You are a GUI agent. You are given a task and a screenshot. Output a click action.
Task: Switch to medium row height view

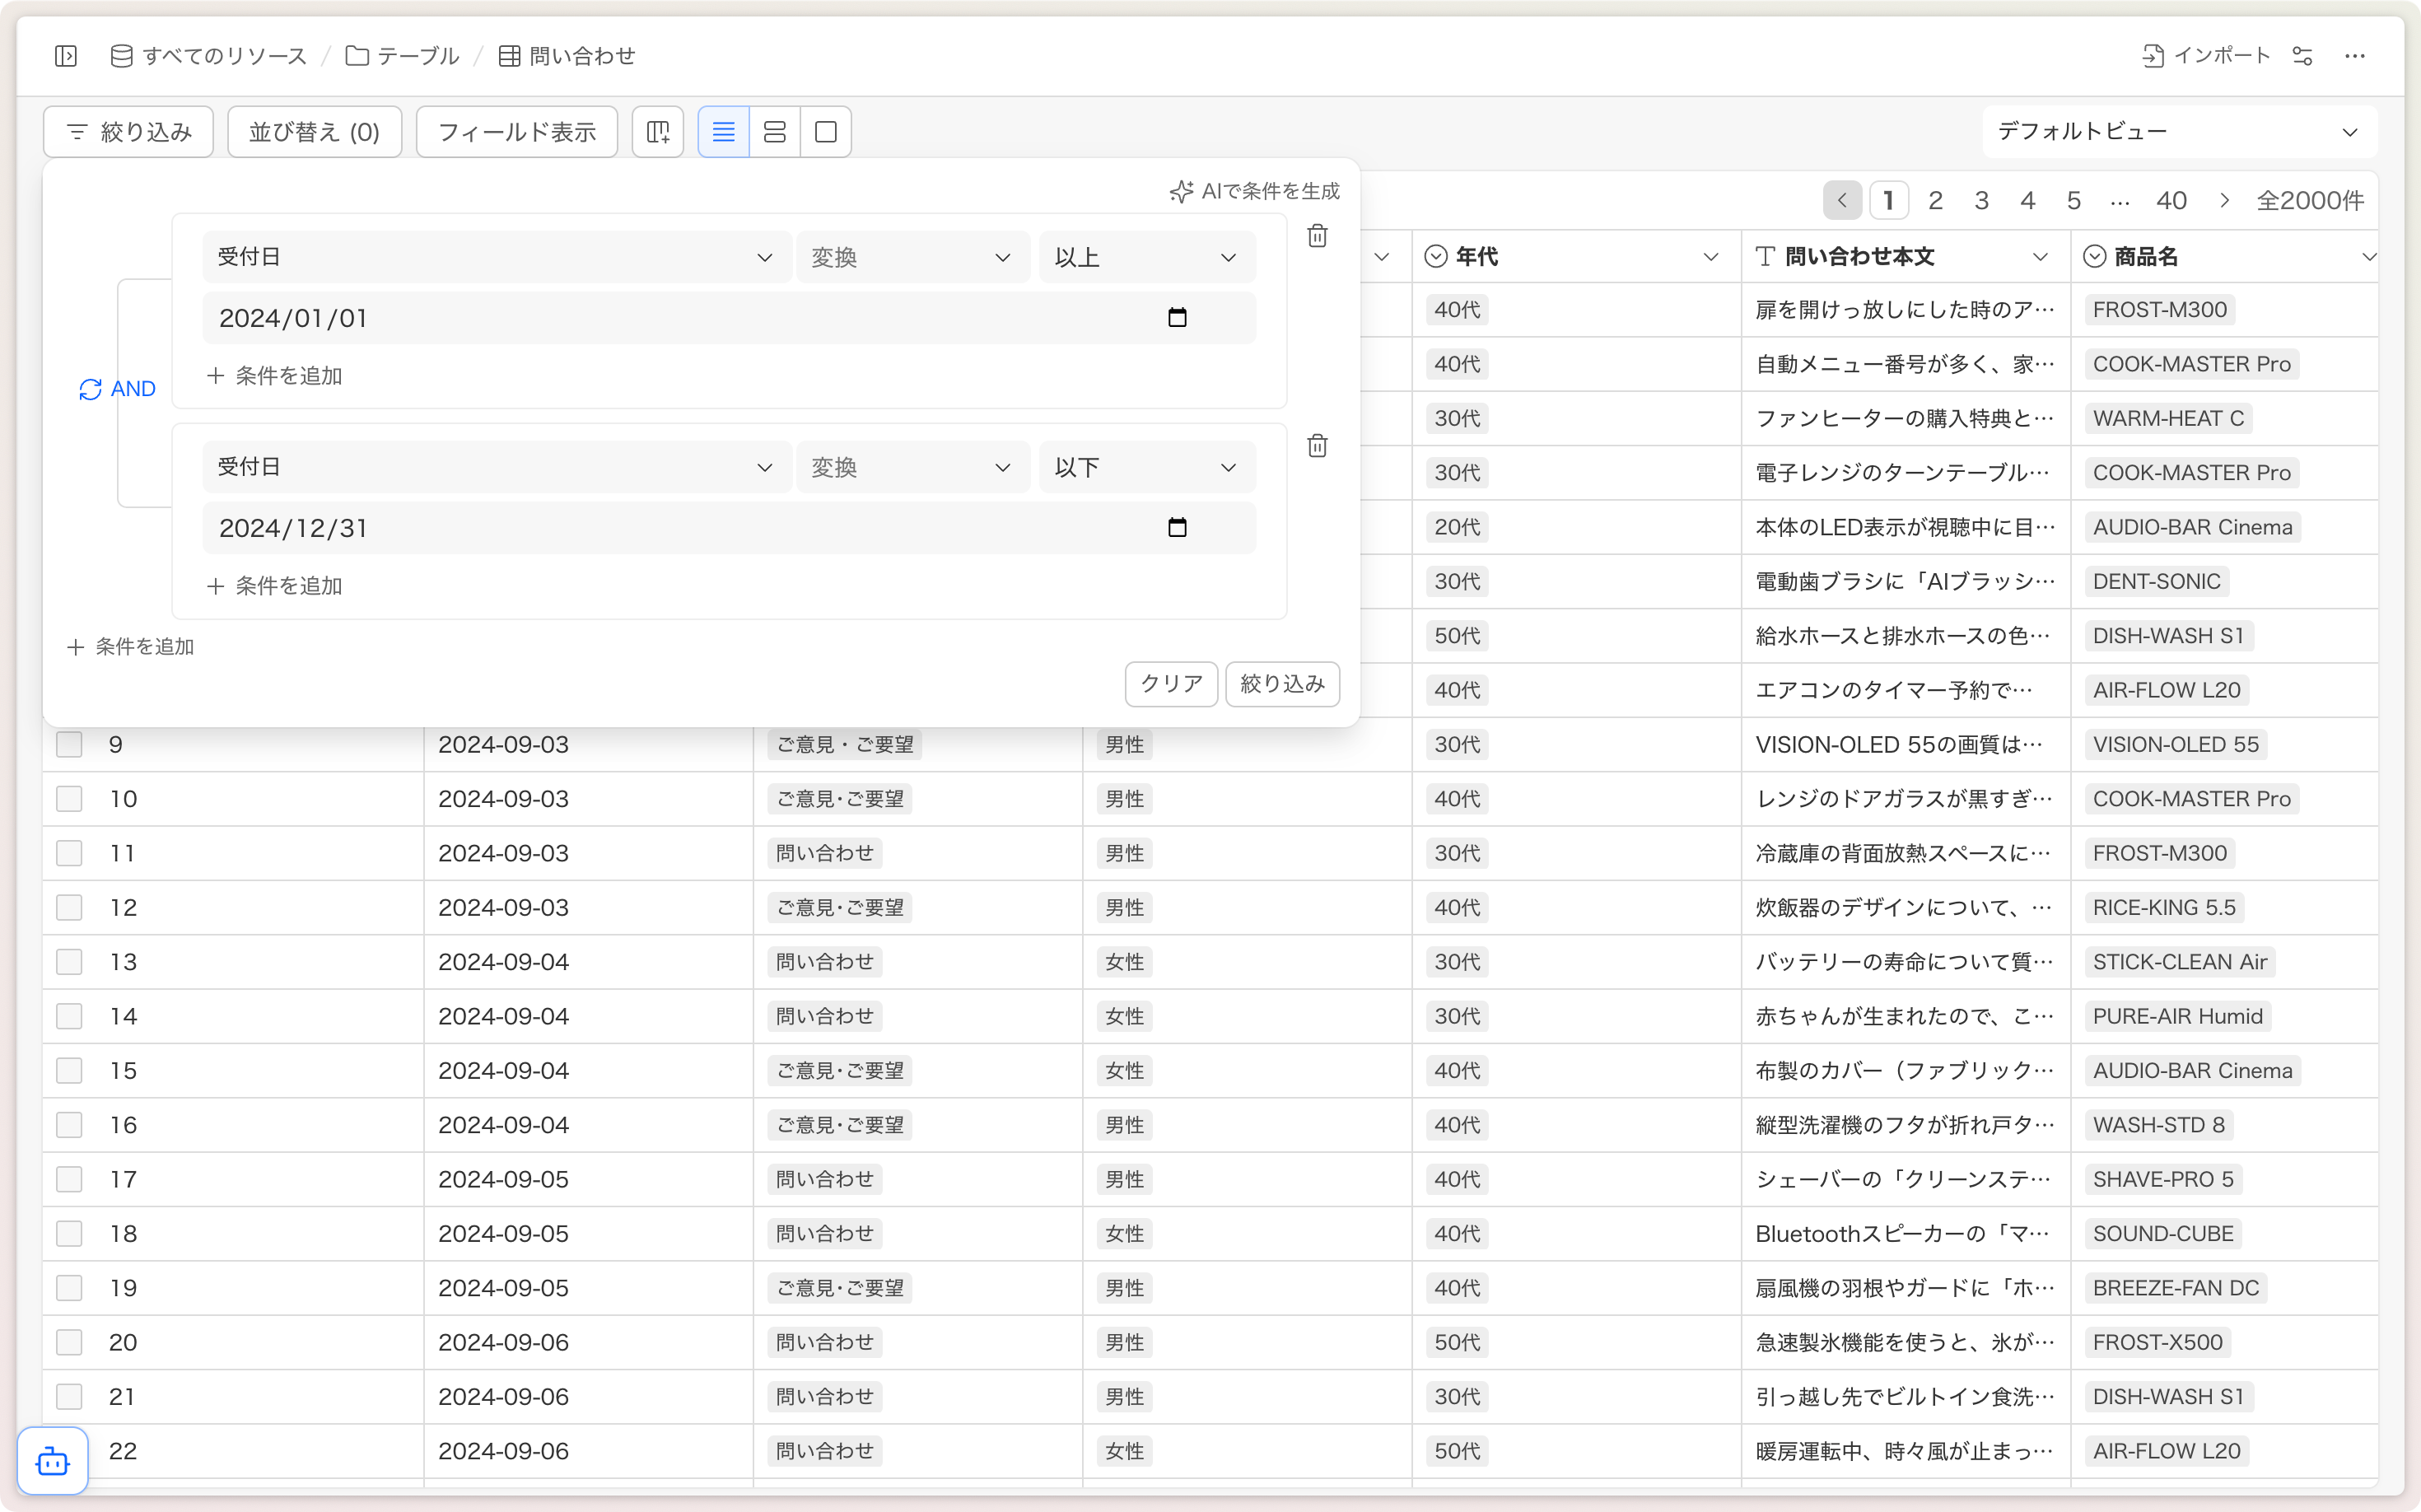pos(774,132)
